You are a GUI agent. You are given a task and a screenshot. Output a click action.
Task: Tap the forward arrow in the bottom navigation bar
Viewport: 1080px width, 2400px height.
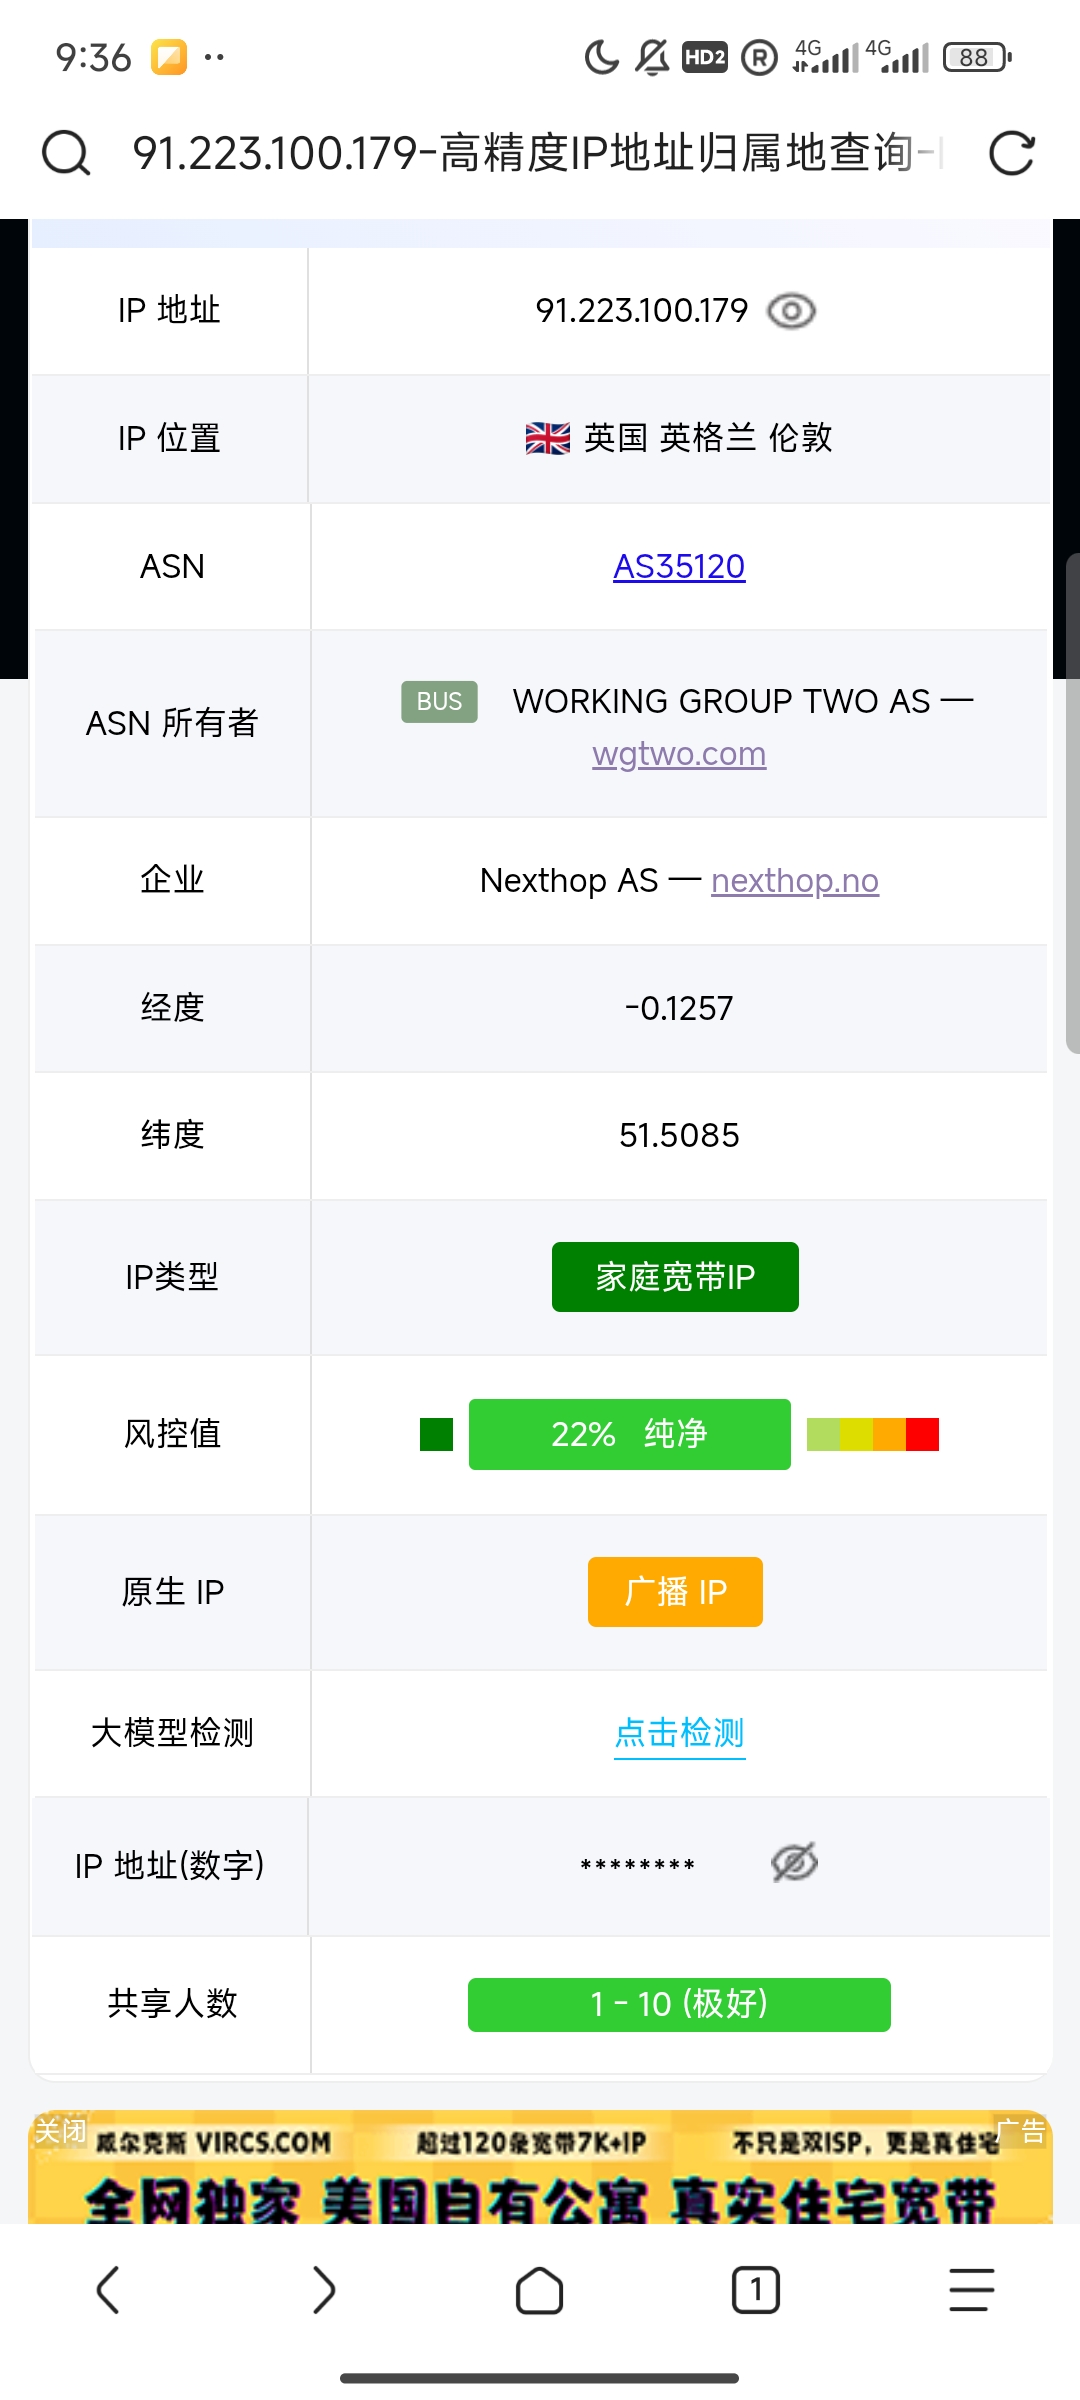(324, 2287)
